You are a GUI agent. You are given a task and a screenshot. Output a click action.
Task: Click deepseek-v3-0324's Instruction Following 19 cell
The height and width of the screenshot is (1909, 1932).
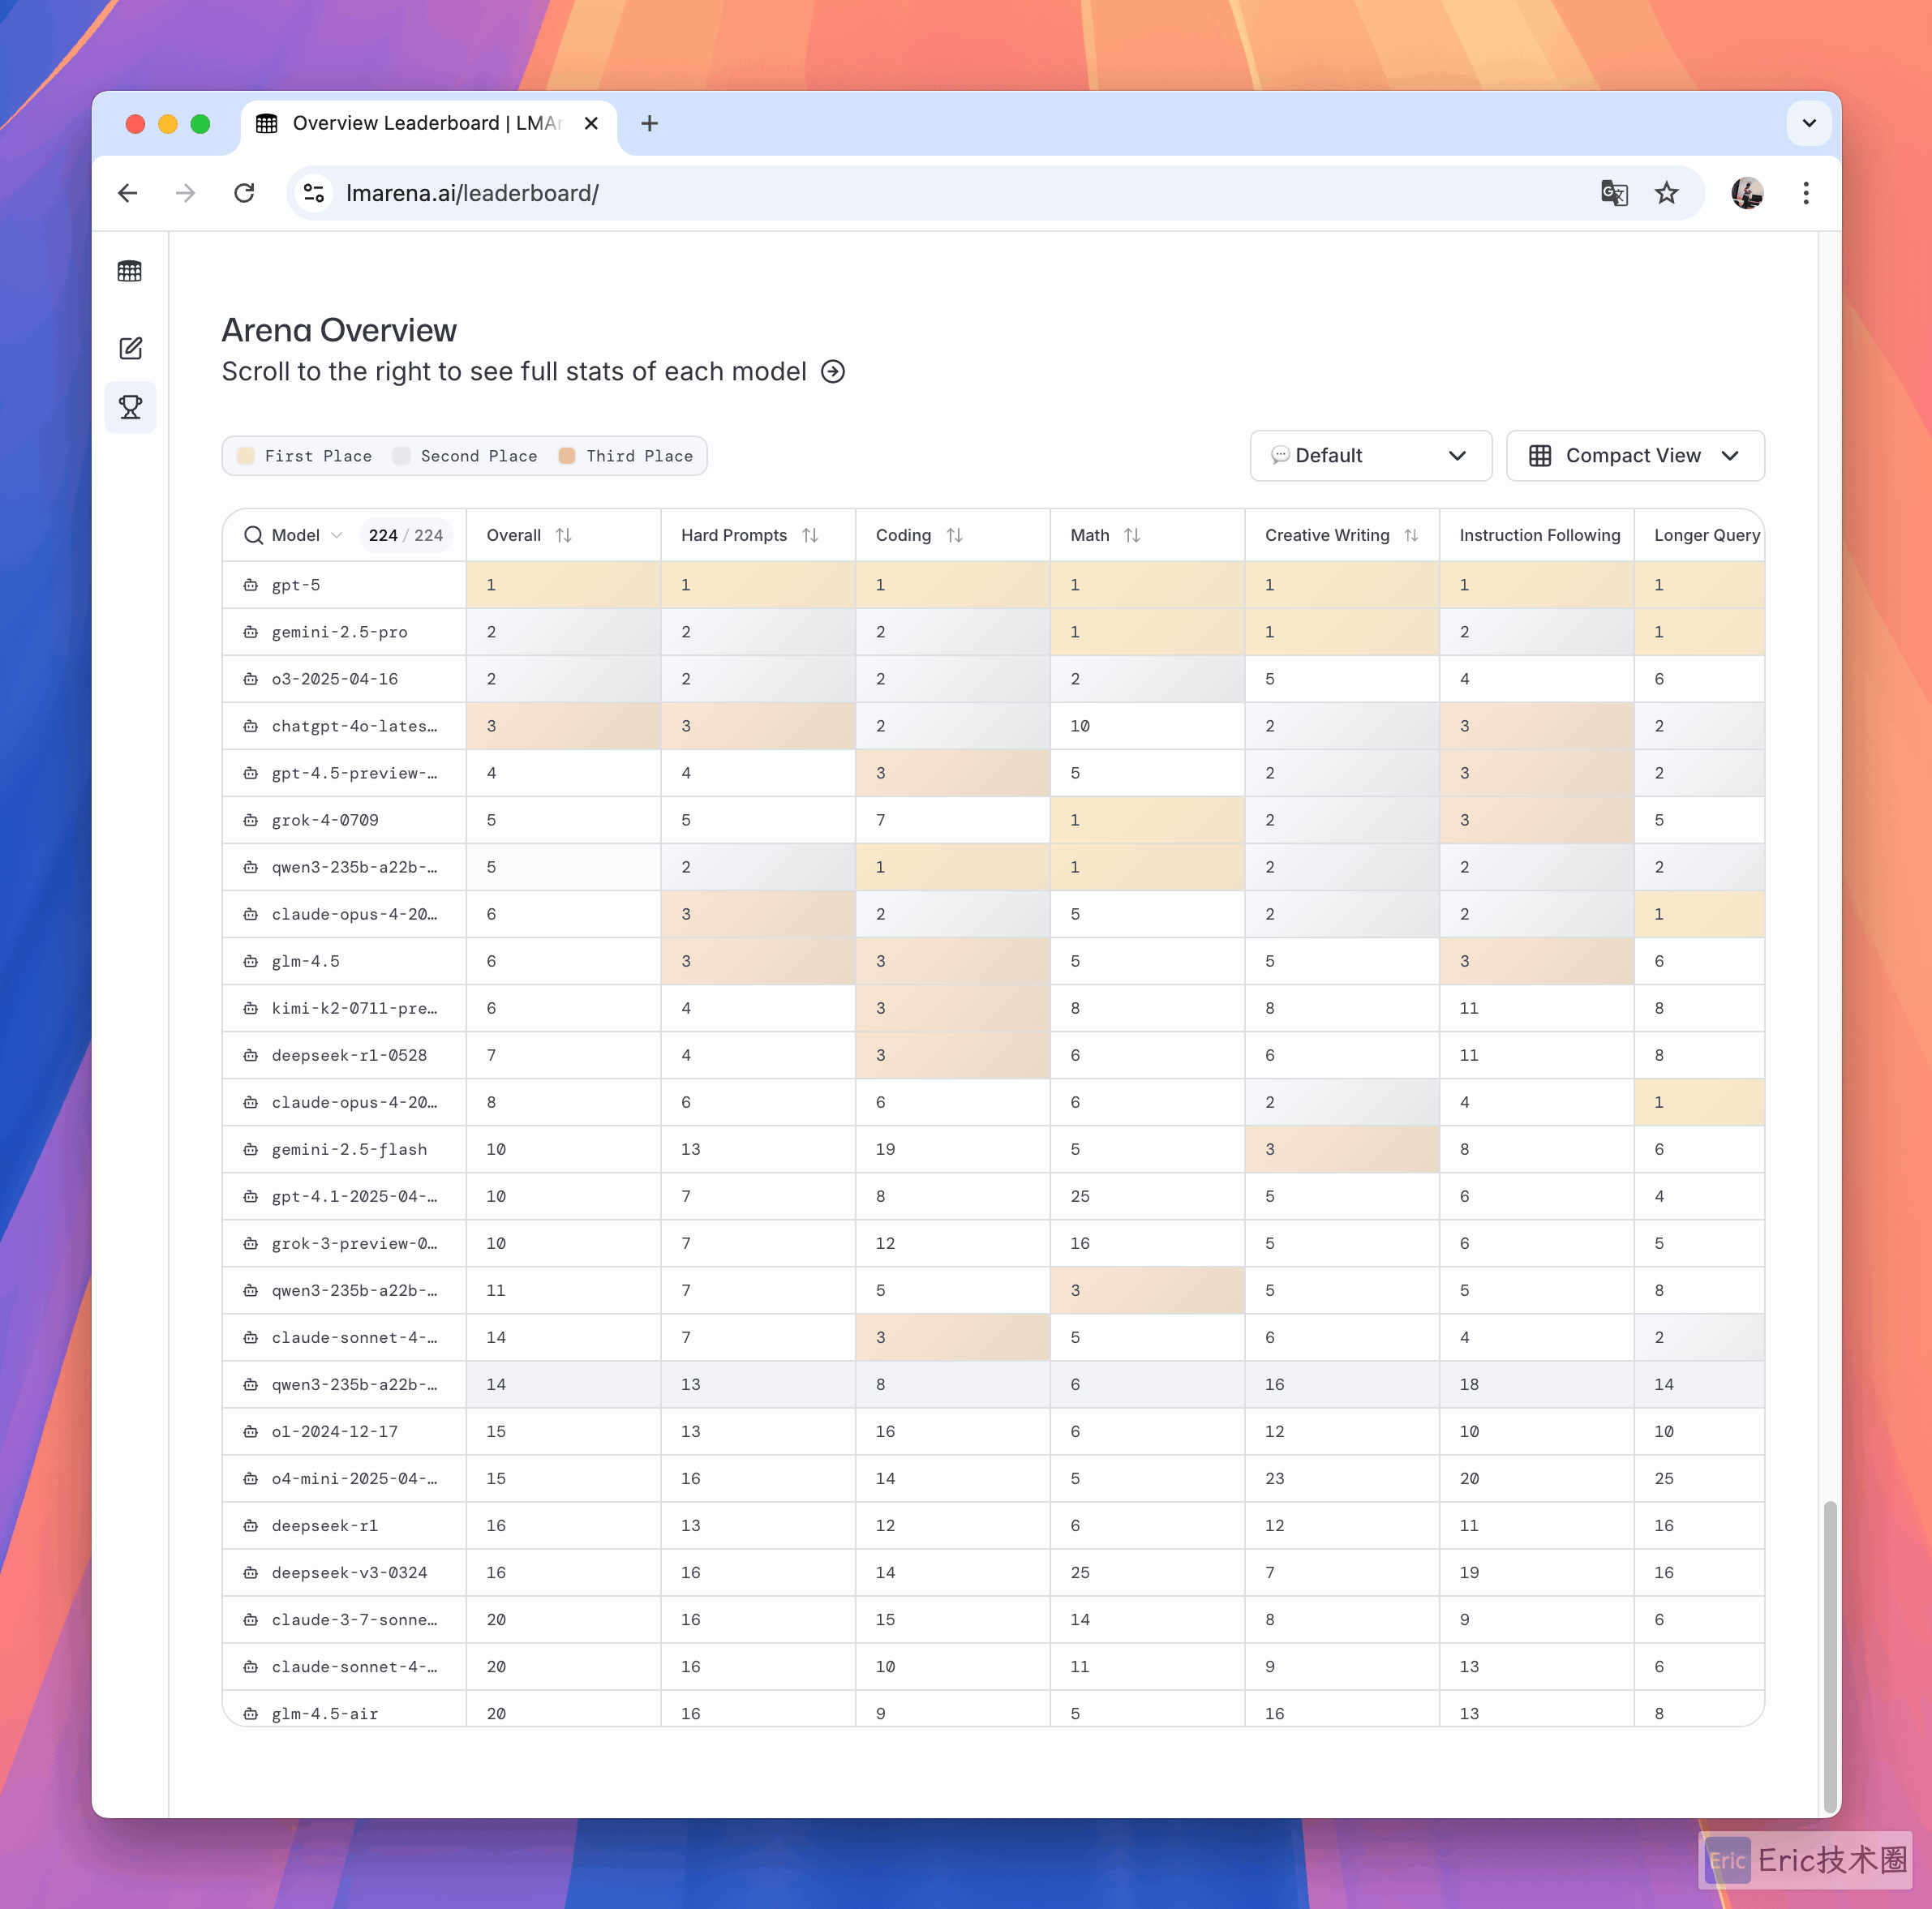click(x=1536, y=1572)
